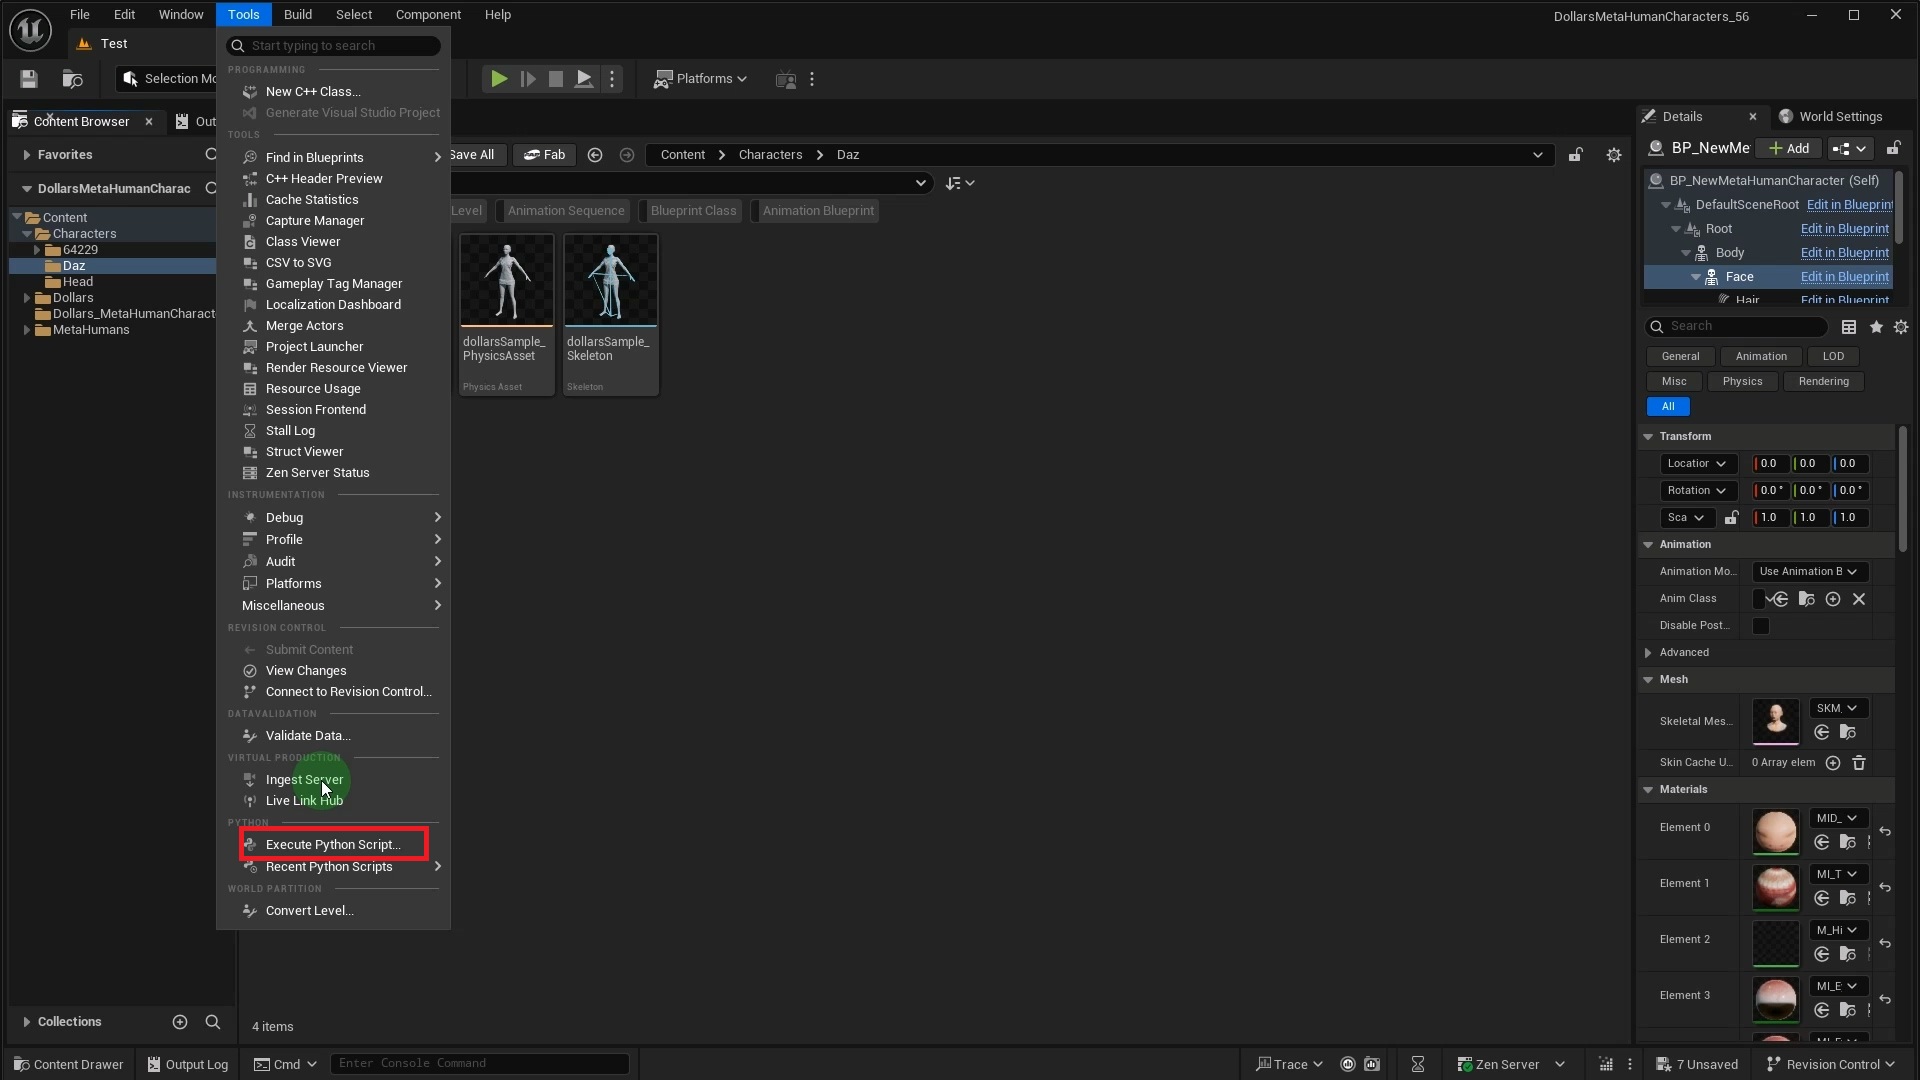
Task: Click the Disable Post Process checkbox
Action: pos(1761,626)
